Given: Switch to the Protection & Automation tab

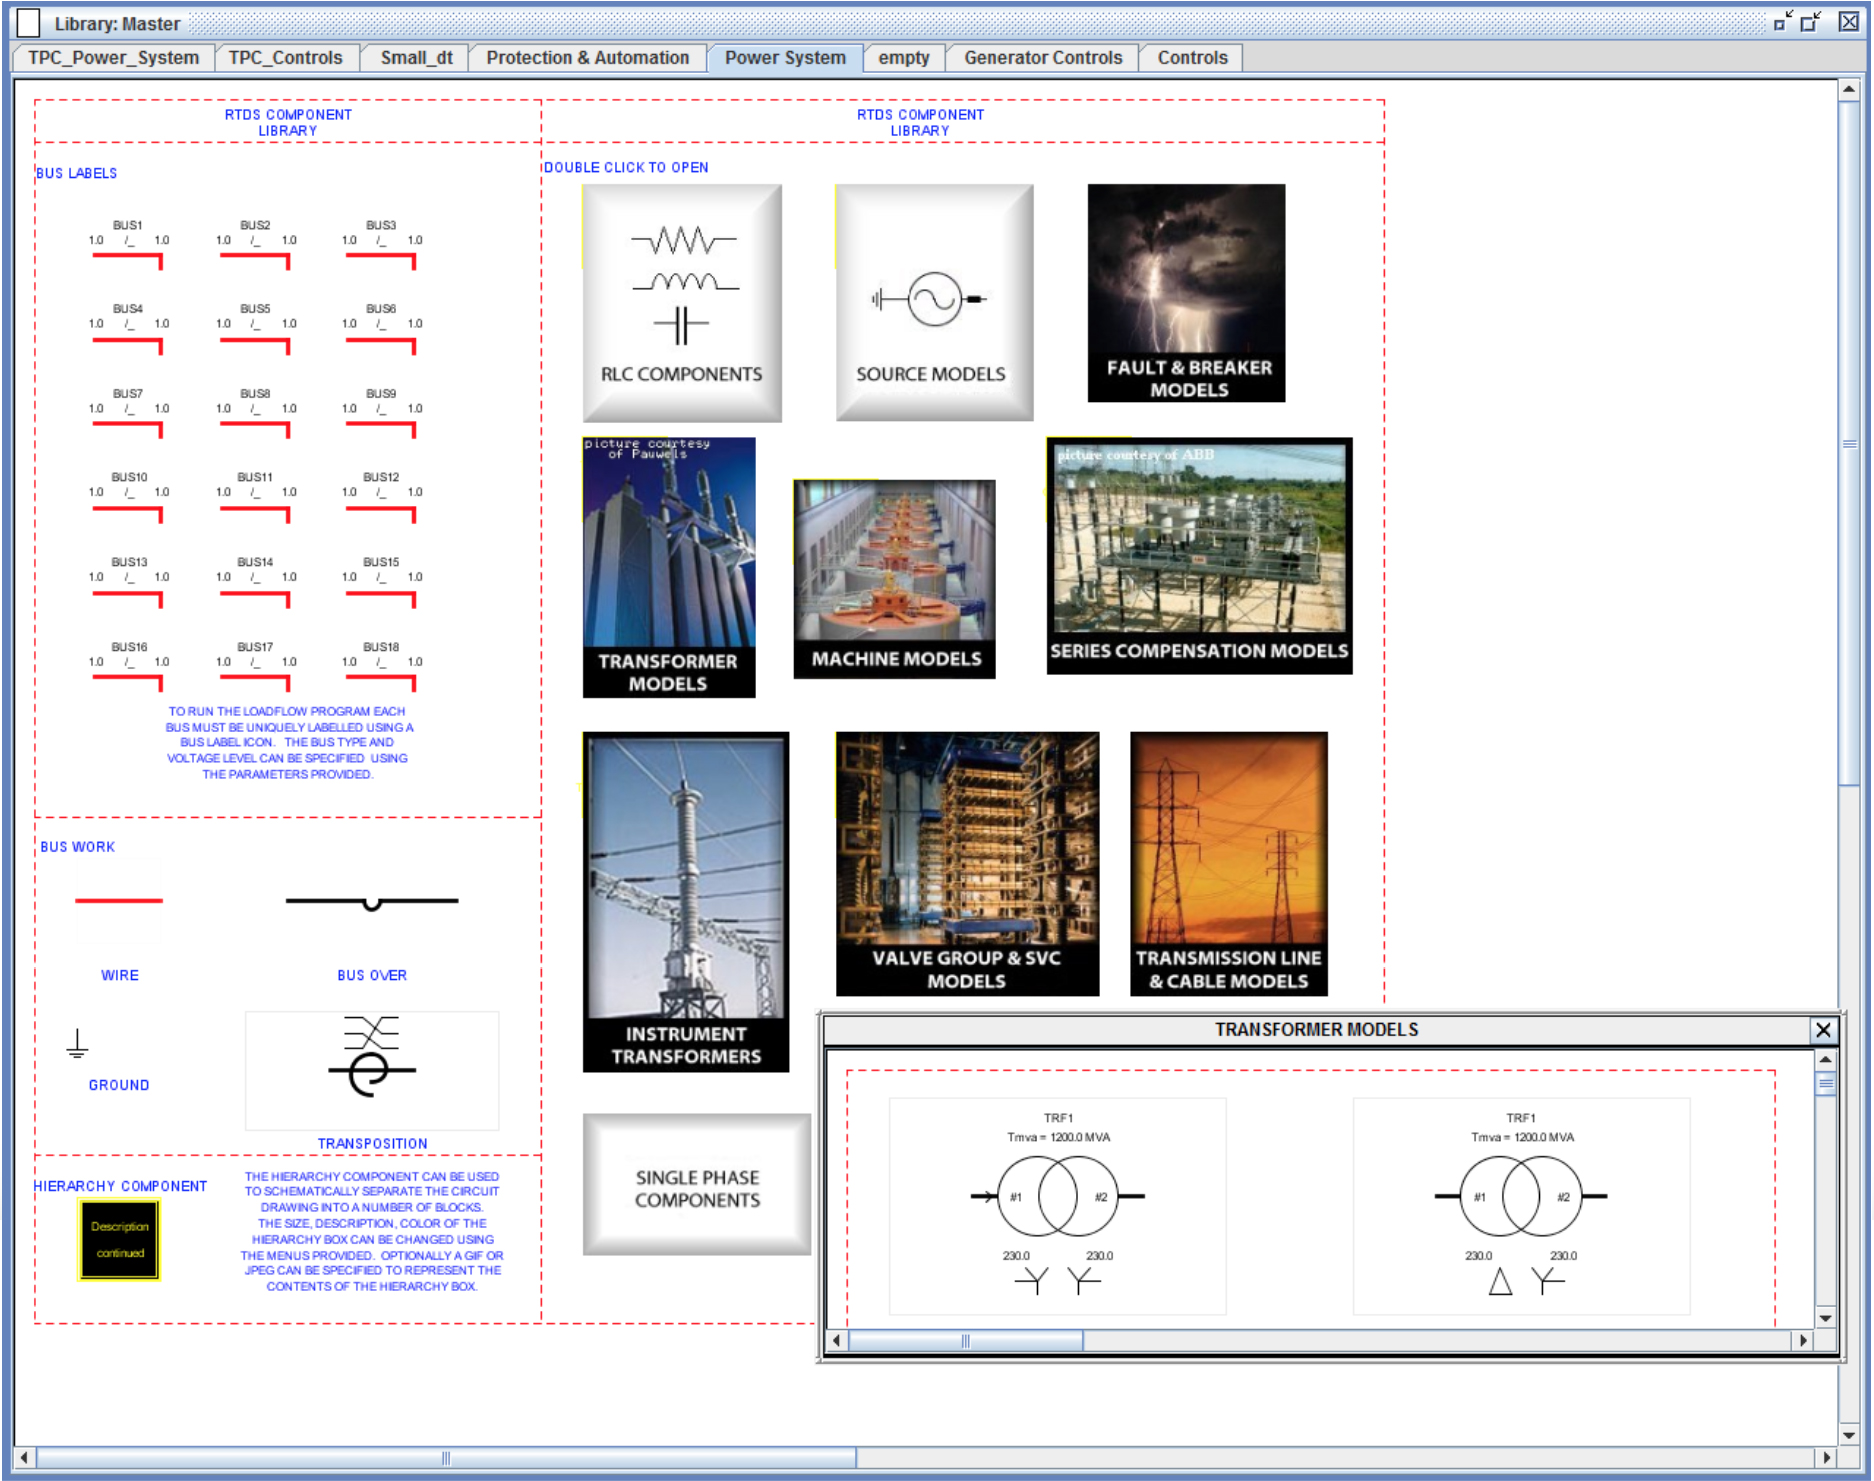Looking at the screenshot, I should pos(587,58).
